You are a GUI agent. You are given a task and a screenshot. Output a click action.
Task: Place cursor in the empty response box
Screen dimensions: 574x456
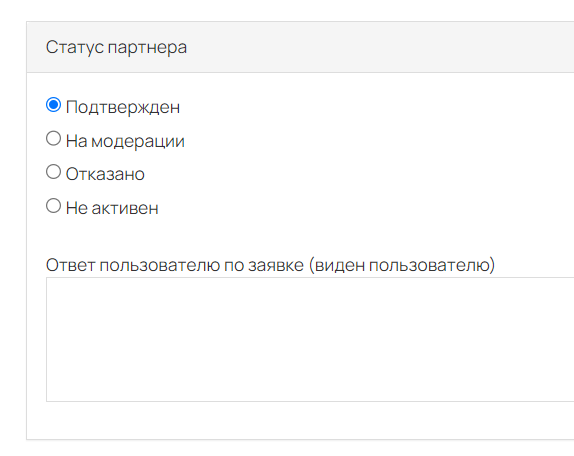click(310, 339)
